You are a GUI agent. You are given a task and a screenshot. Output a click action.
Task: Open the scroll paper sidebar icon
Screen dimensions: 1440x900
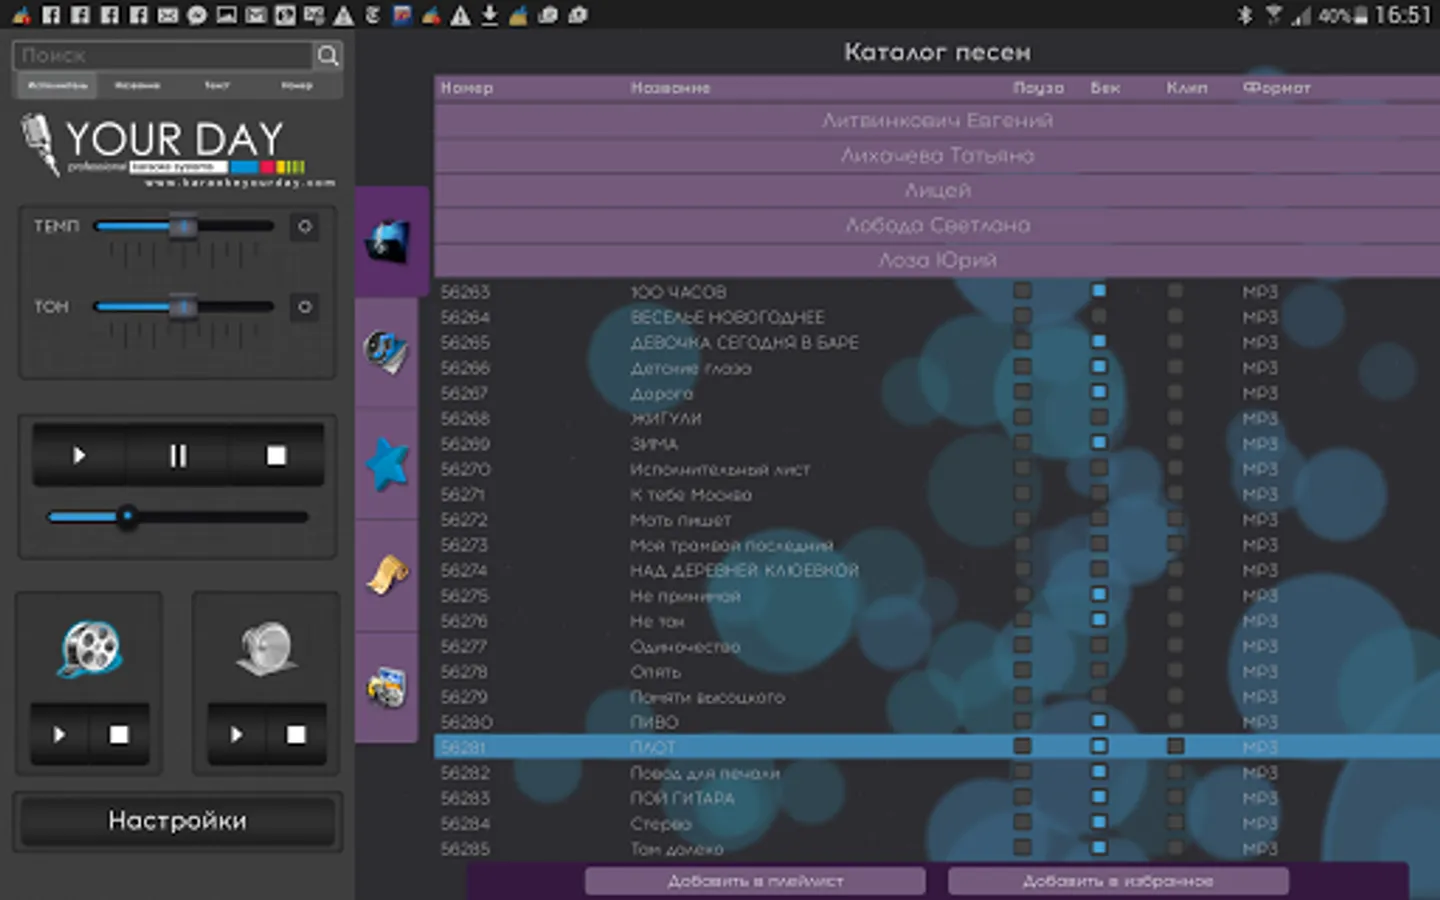click(x=387, y=575)
